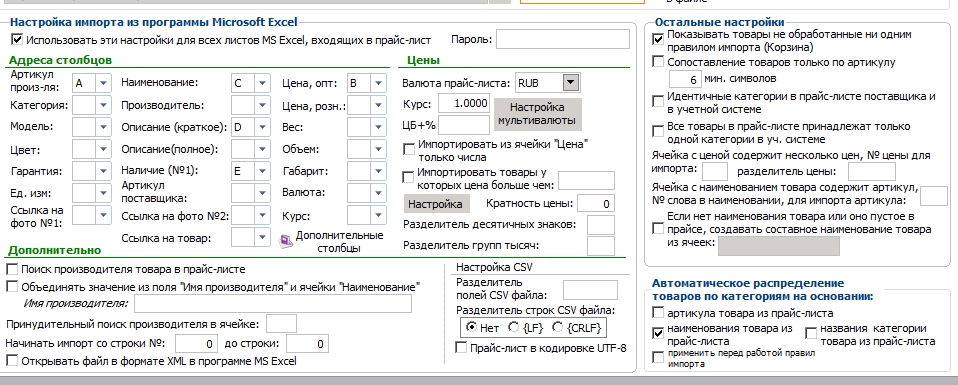This screenshot has width=958, height=385.
Task: Open the Ссылка на фото №2 dropdown
Action: tap(262, 215)
